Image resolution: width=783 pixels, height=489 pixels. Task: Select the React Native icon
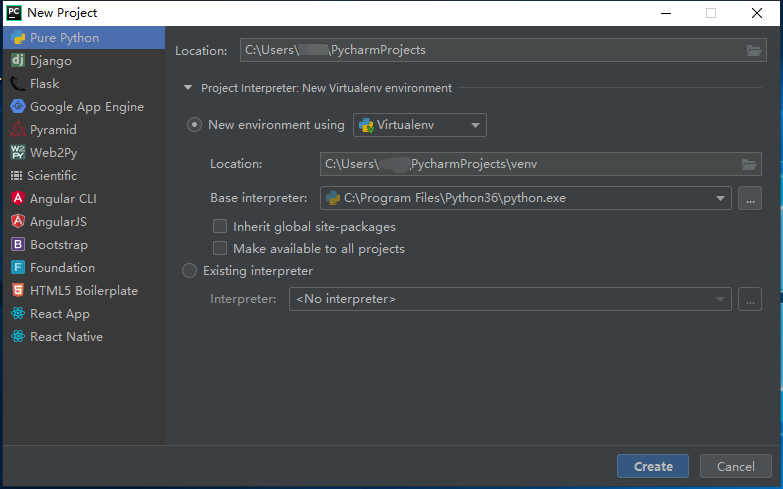click(18, 337)
